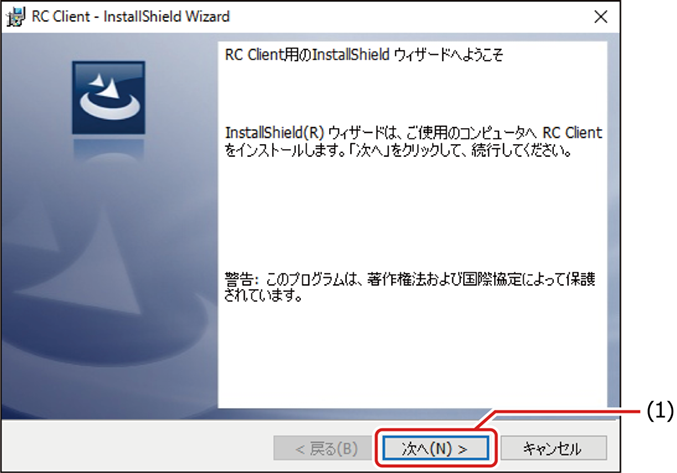Click the 次へ(N) > button

(436, 448)
